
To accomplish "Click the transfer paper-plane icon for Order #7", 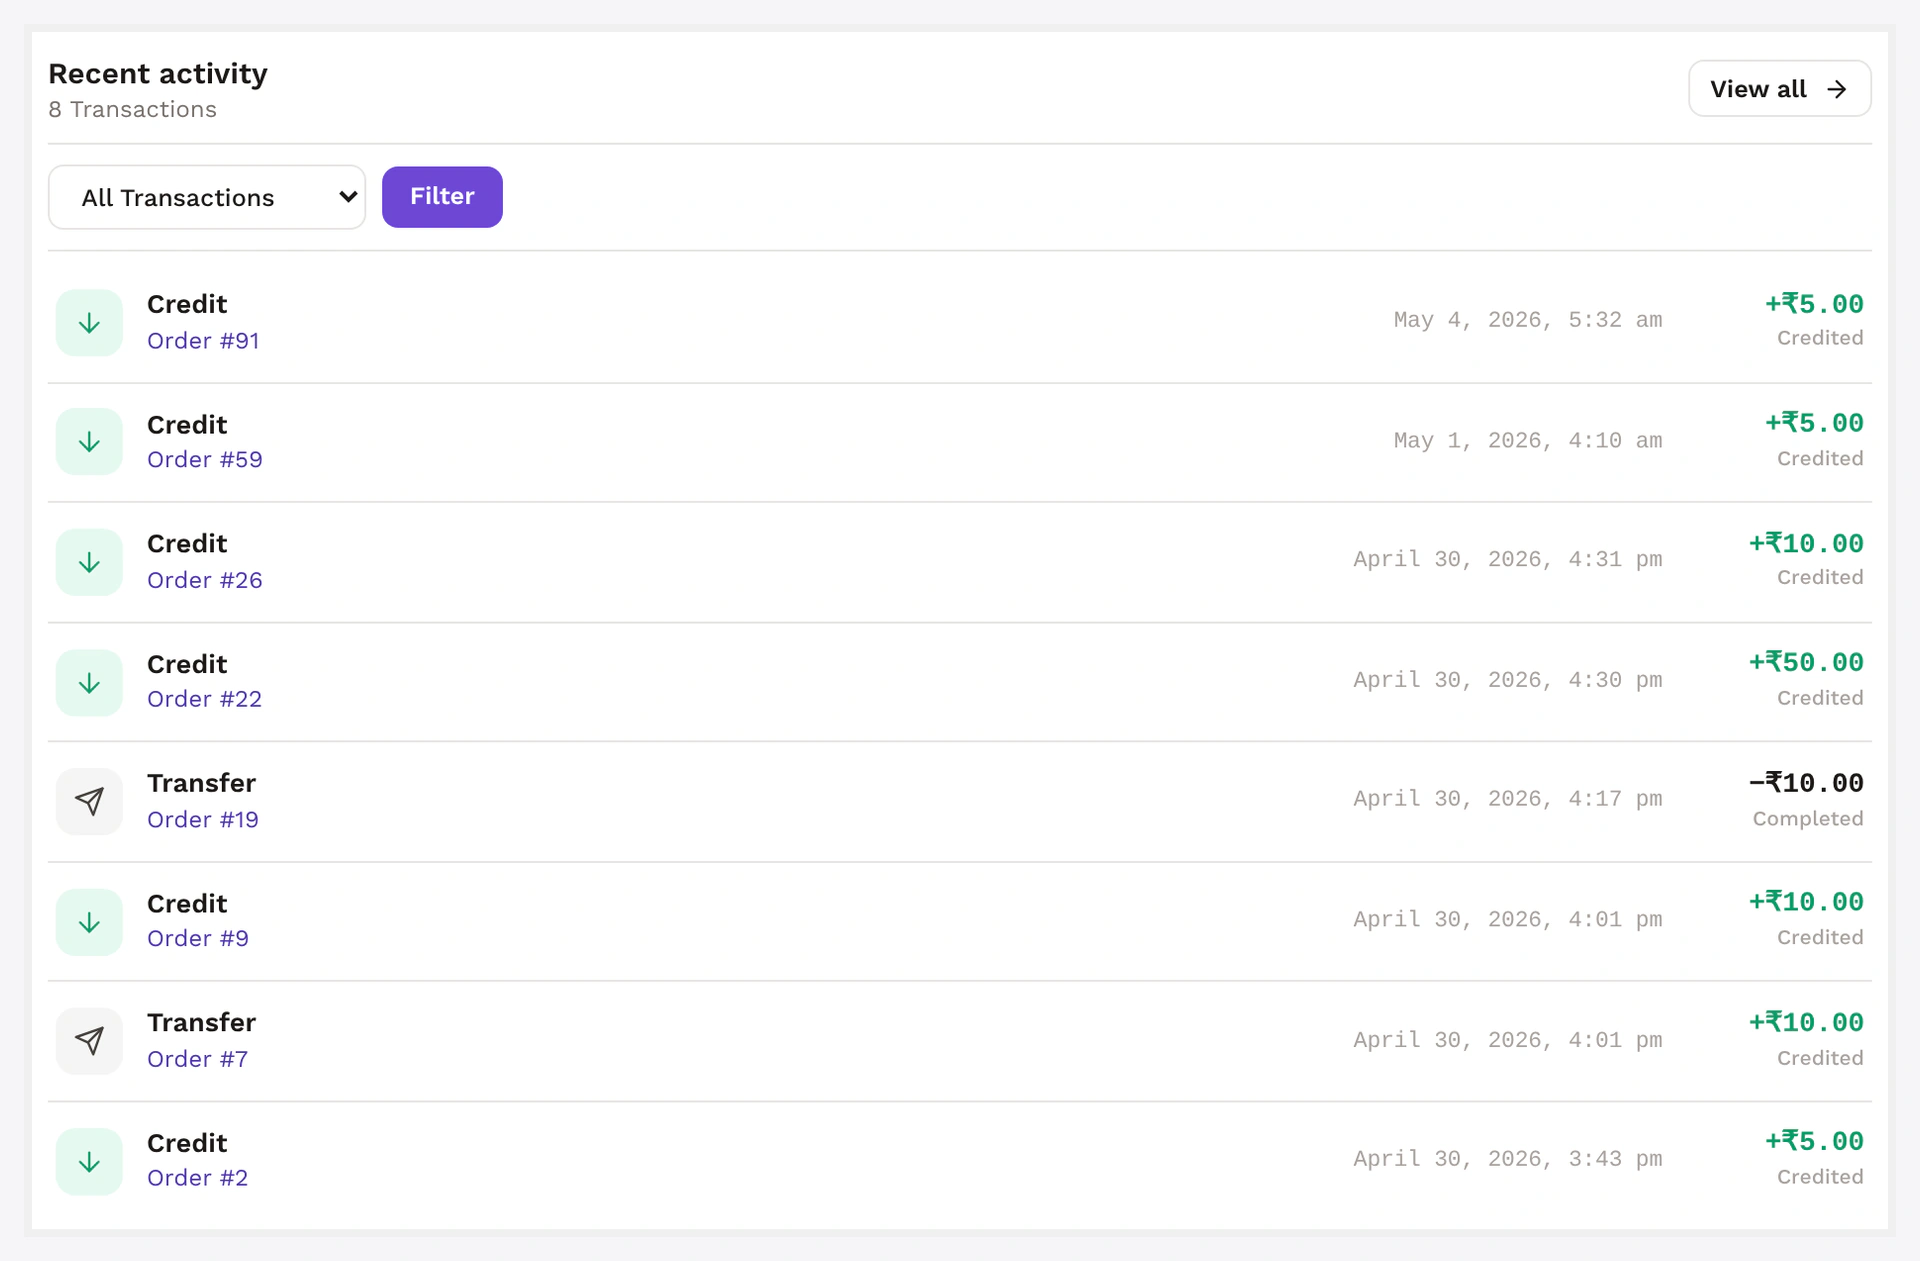I will (89, 1041).
